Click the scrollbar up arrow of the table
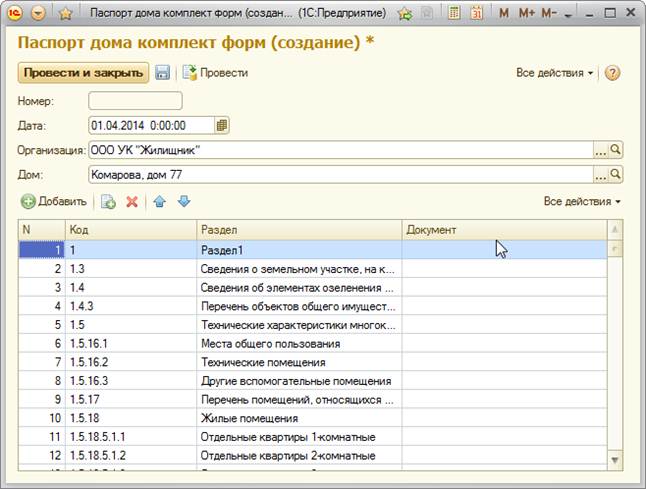Image resolution: width=646 pixels, height=489 pixels. point(615,229)
